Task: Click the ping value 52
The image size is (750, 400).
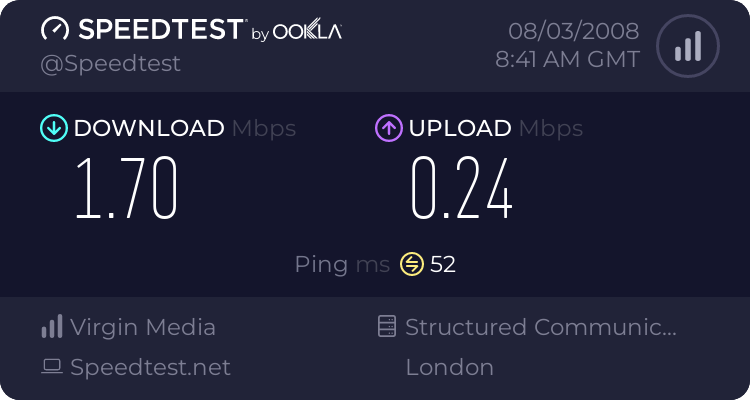Action: (443, 264)
